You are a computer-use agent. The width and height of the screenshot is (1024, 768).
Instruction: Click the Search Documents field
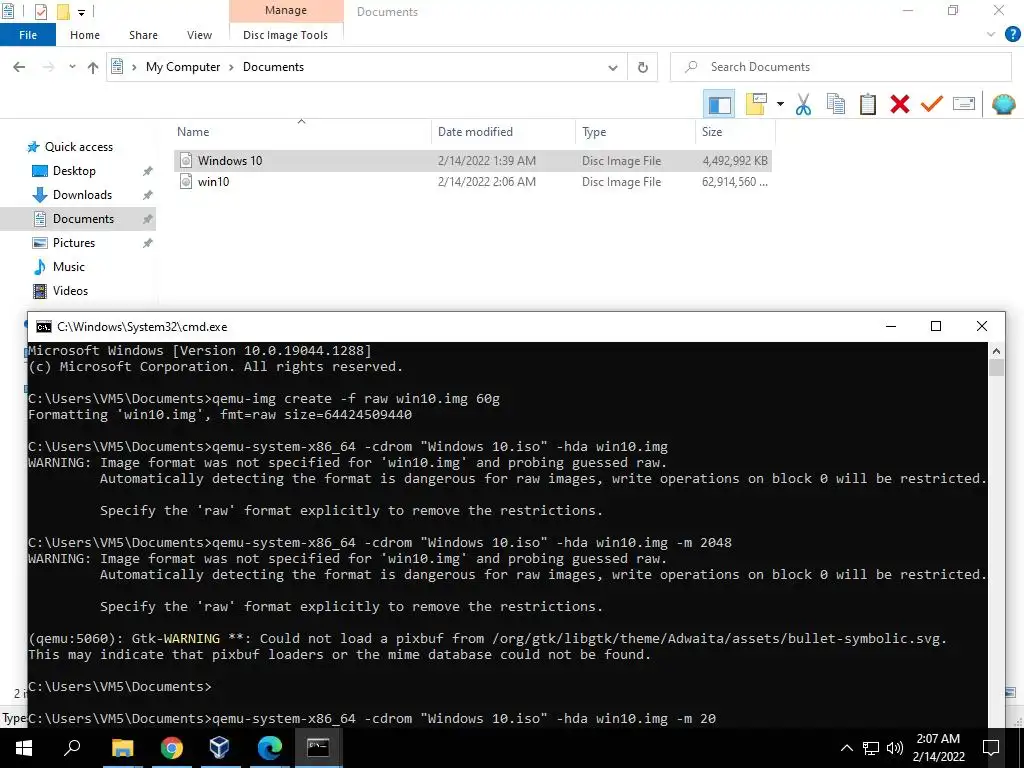pos(840,67)
